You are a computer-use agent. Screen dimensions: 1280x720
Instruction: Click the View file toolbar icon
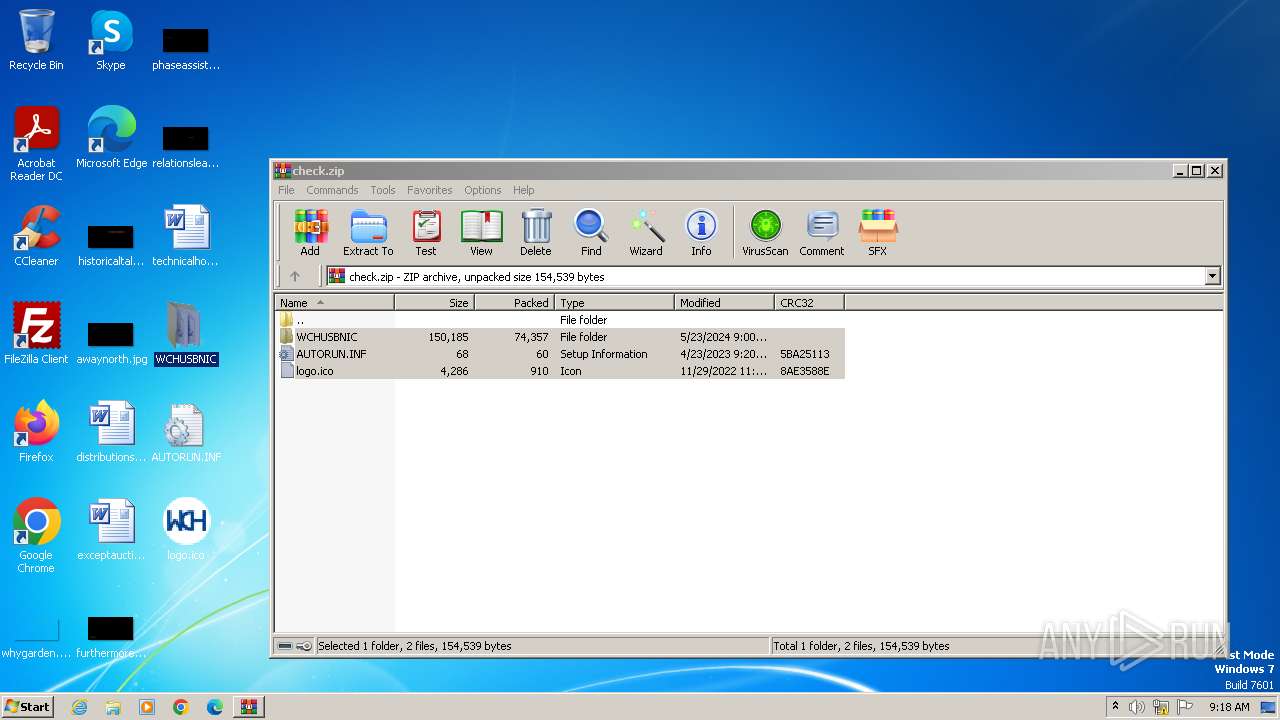[481, 233]
